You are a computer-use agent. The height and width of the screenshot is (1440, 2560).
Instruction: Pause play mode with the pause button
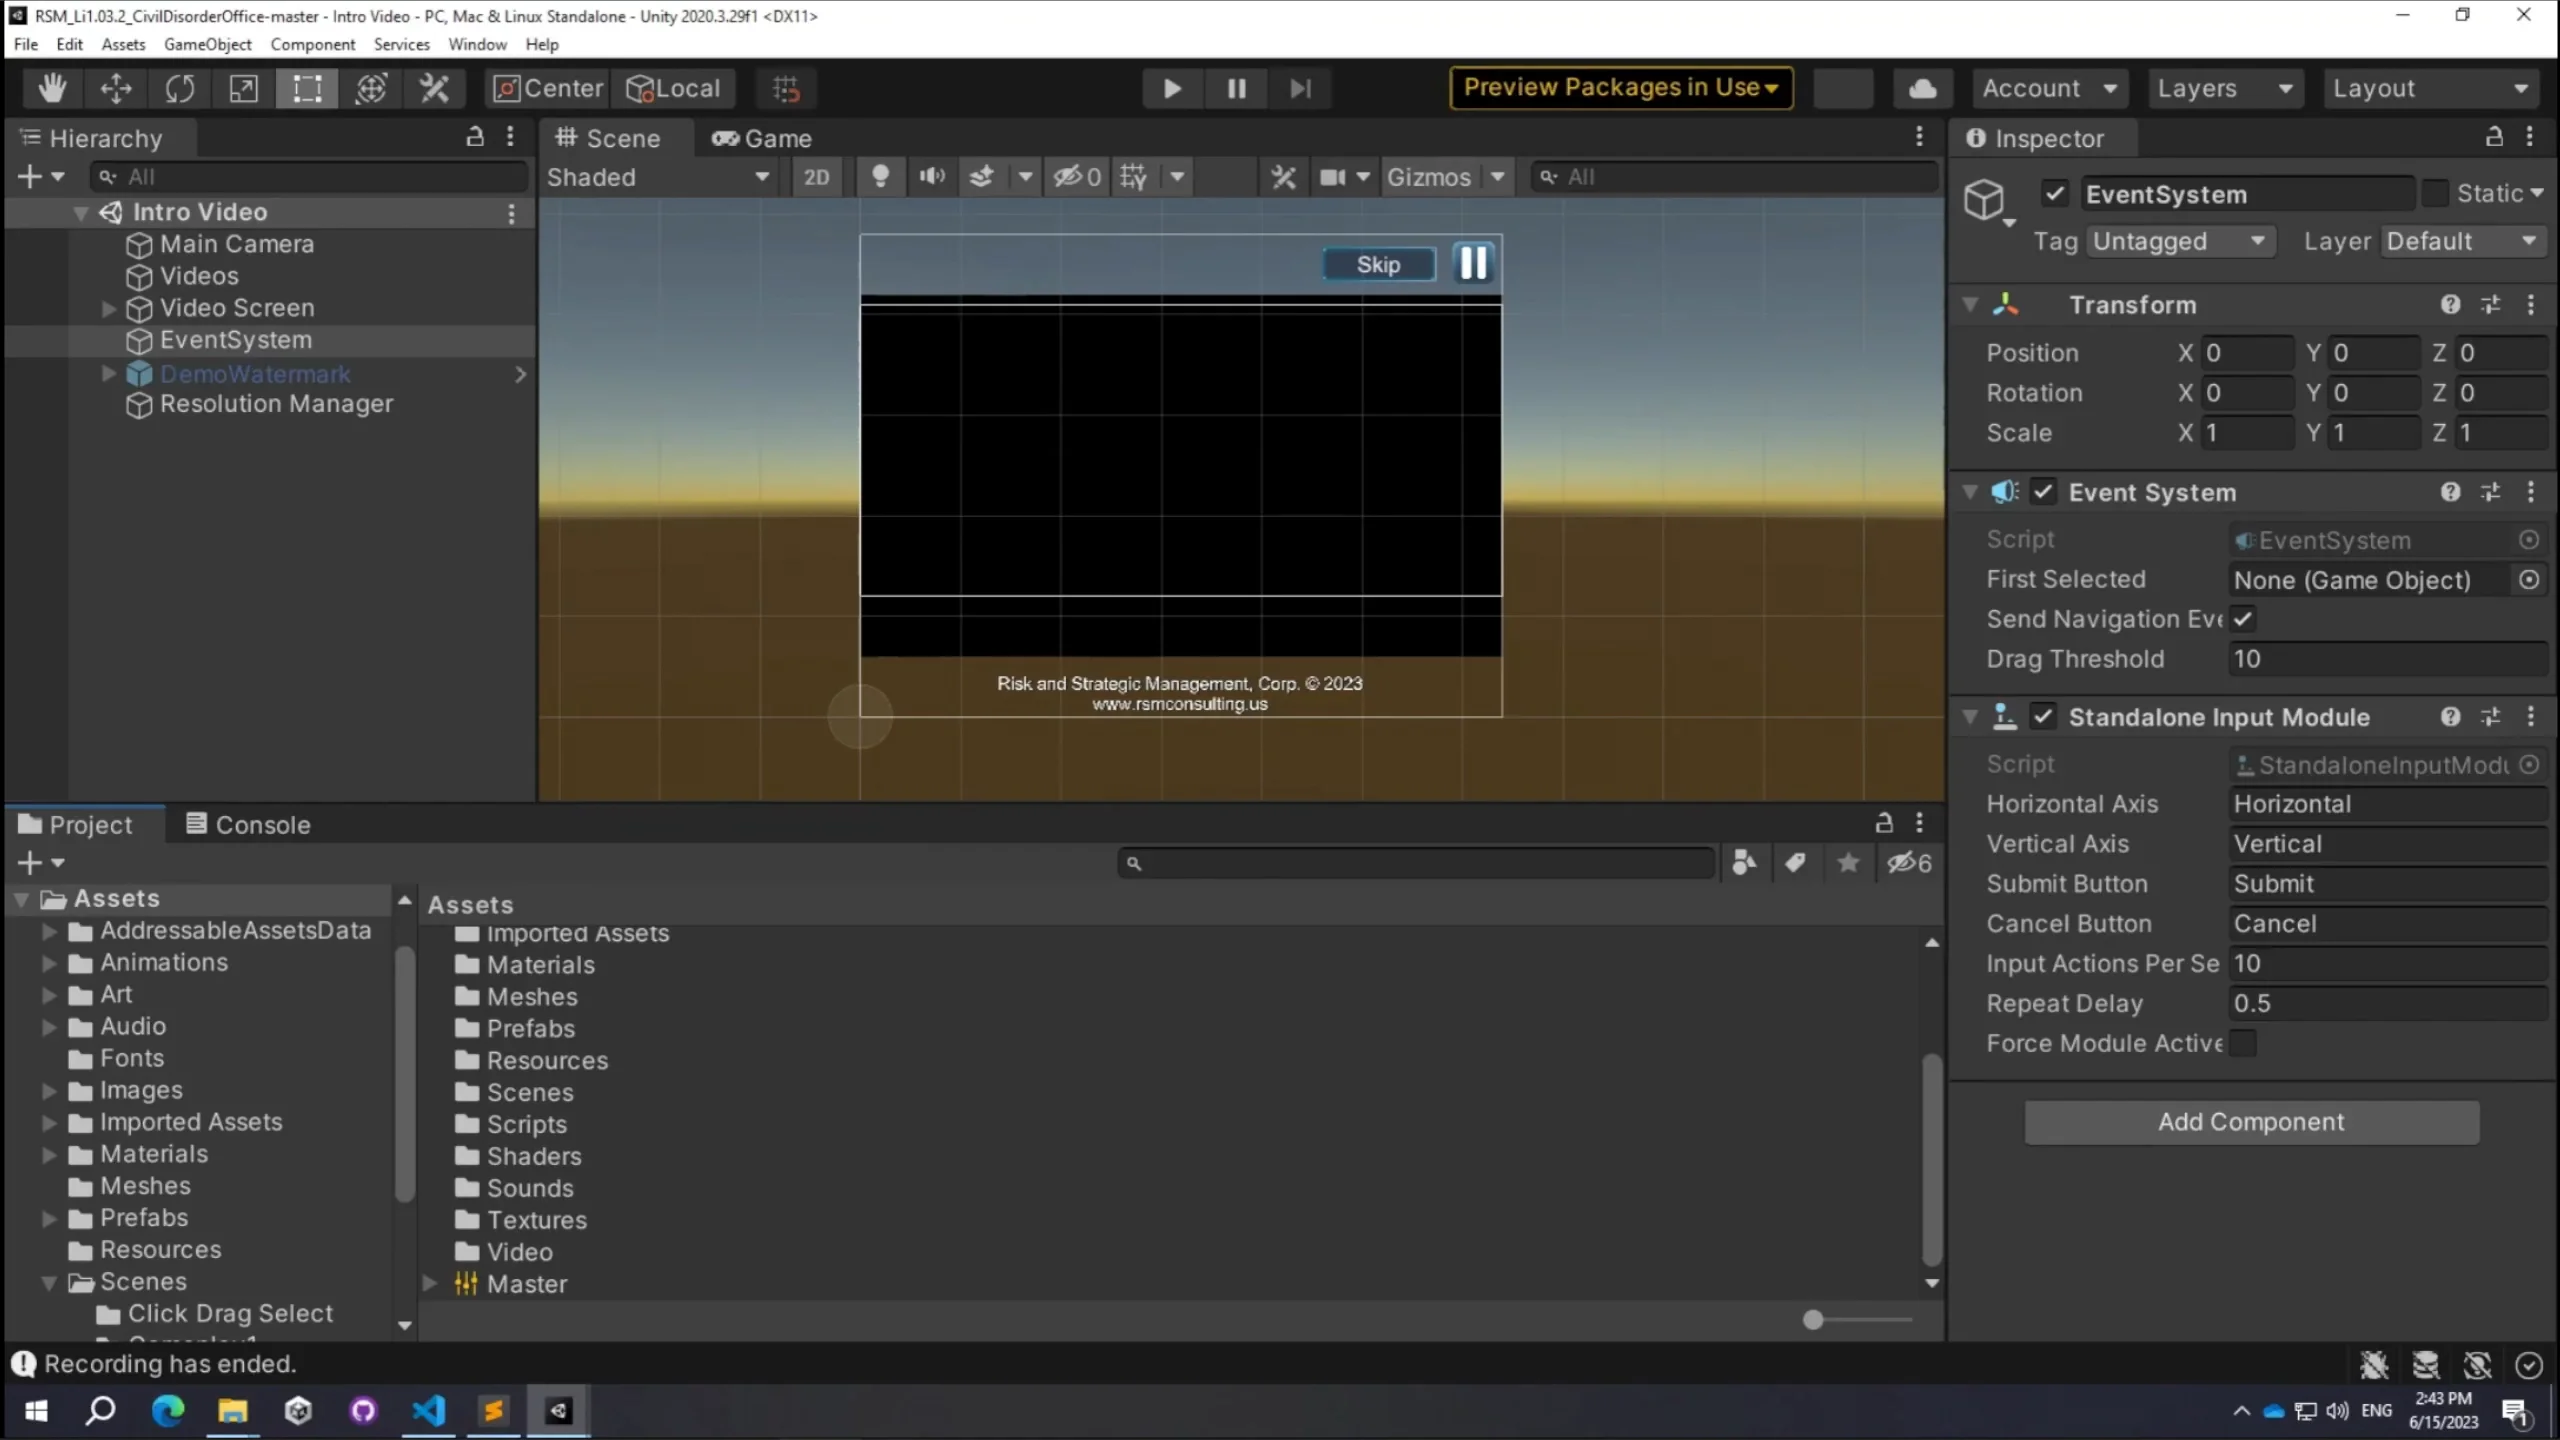[1236, 88]
